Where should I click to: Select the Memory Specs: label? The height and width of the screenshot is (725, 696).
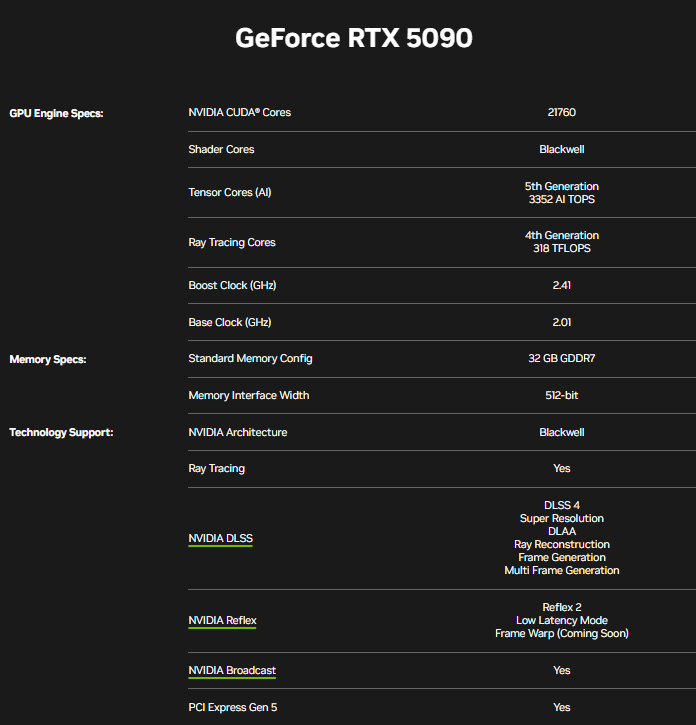(48, 359)
